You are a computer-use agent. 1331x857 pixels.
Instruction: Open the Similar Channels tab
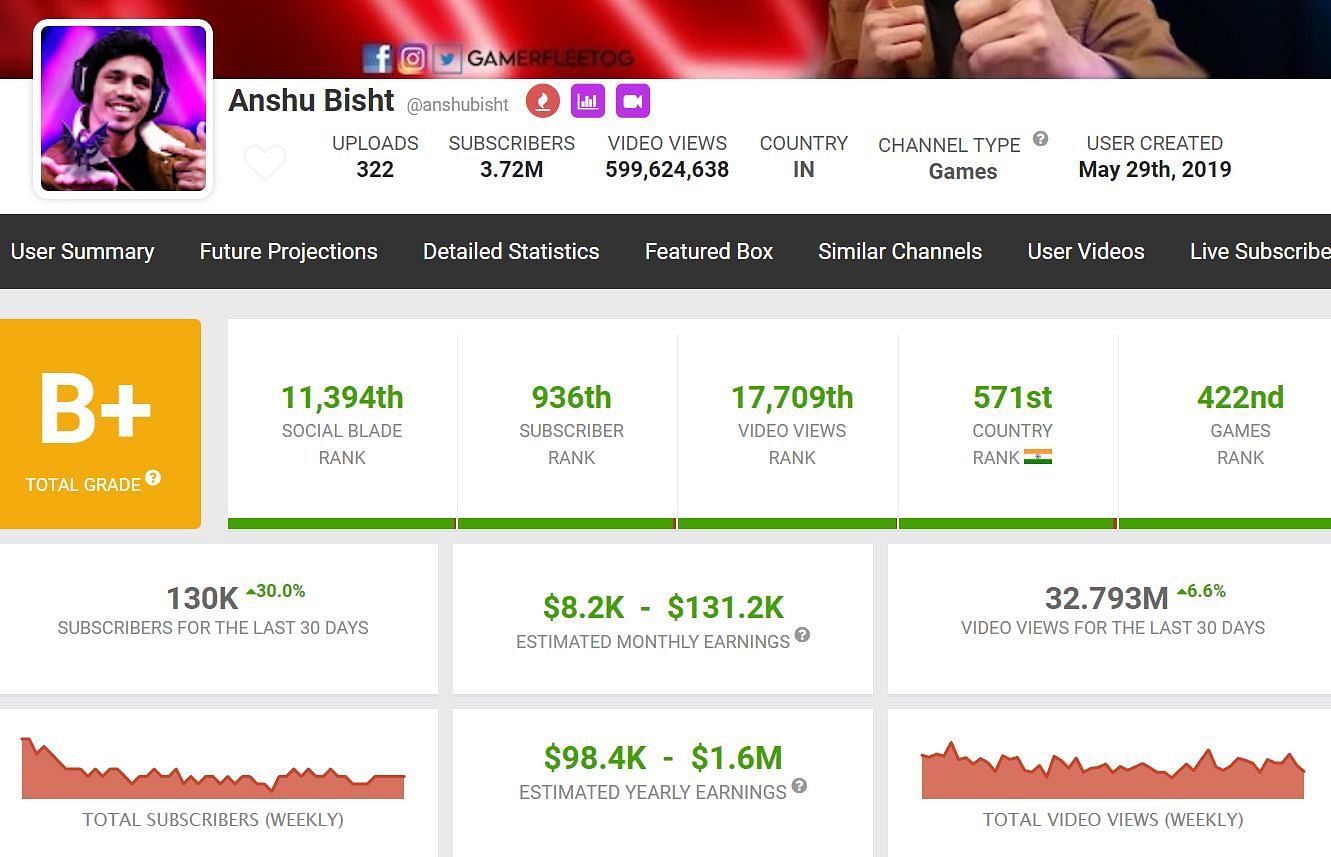[900, 251]
